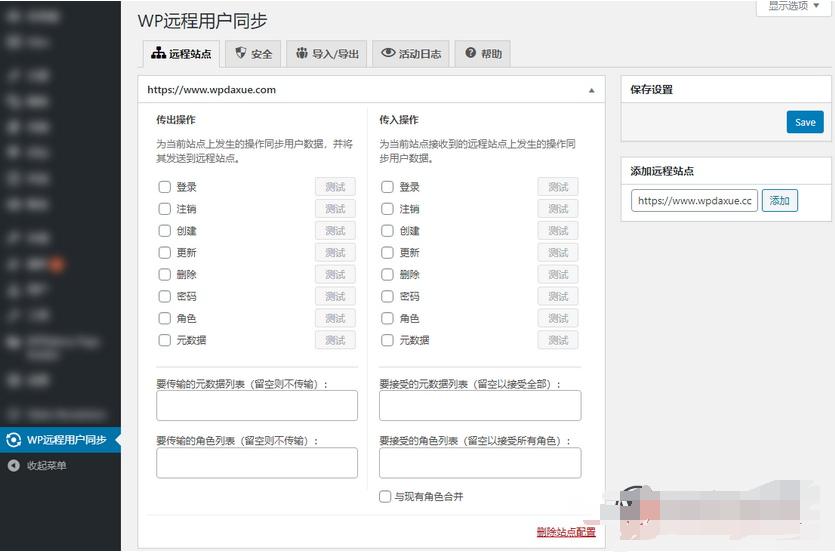Click the 删除站点配置 link
This screenshot has width=835, height=552.
566,532
